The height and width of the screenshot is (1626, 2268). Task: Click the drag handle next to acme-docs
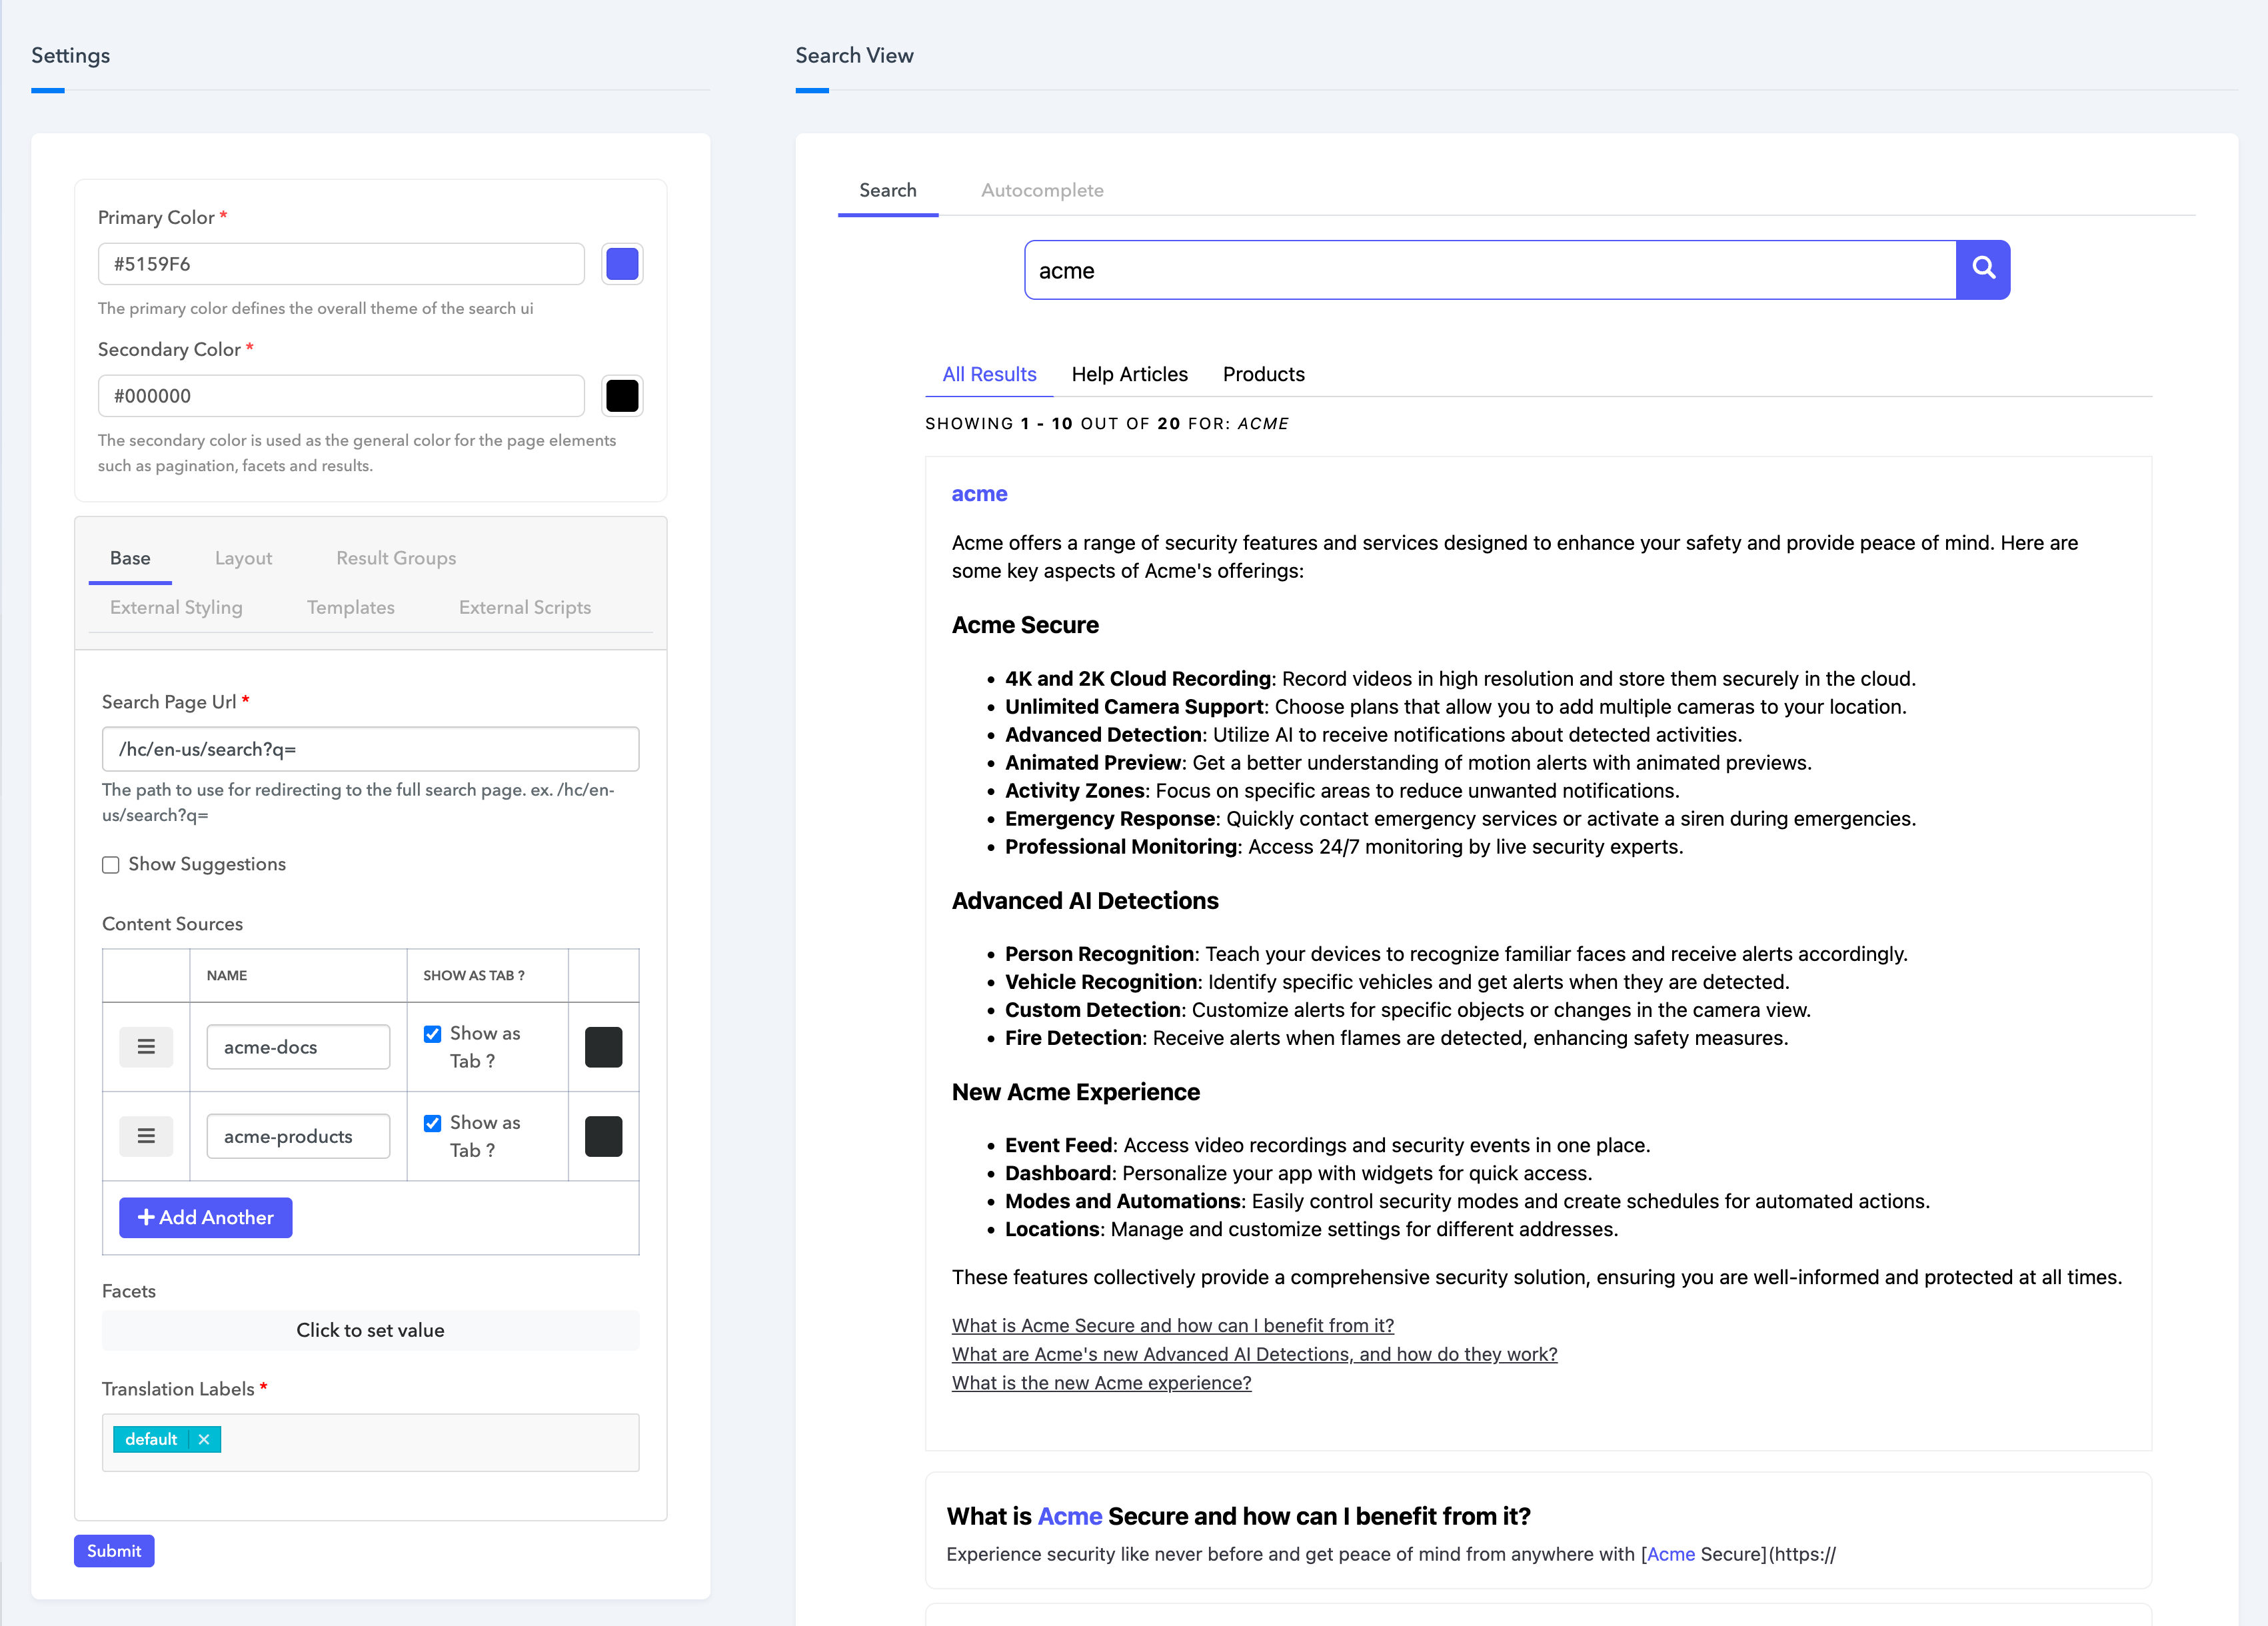click(x=146, y=1047)
